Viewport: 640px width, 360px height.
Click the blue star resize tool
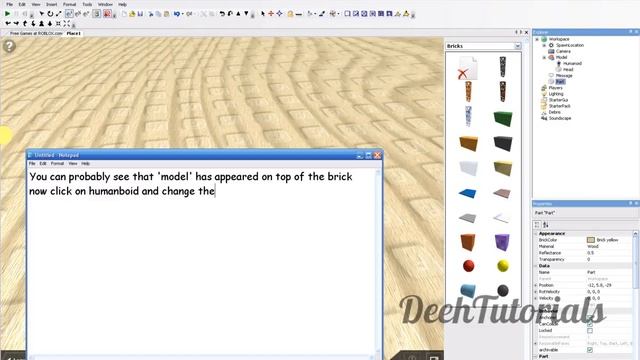(280, 14)
